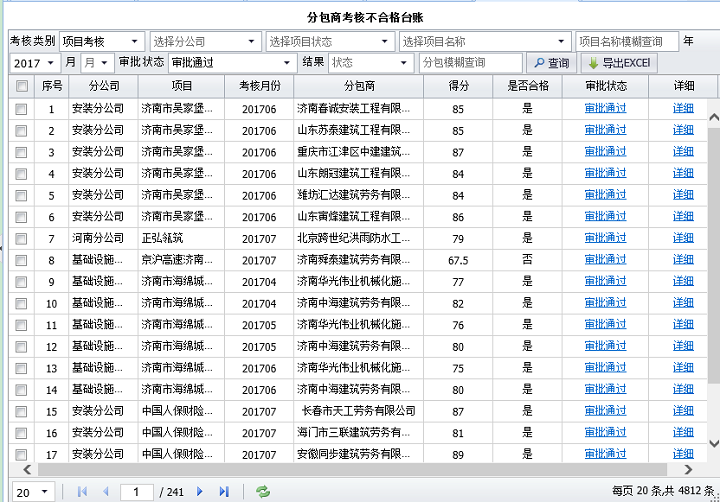This screenshot has height=502, width=720.
Task: Expand 选择项目名称 dropdown
Action: 485,41
